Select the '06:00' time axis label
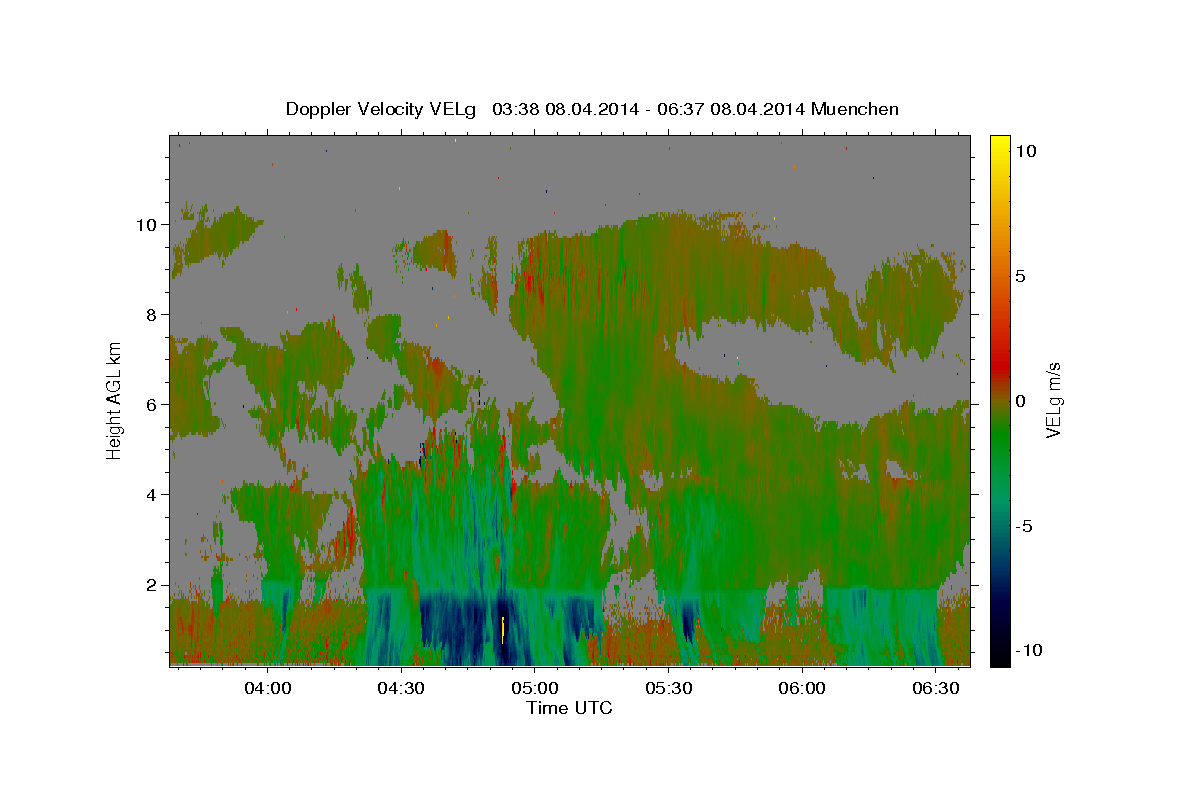Viewport: 1200px width, 800px height. 803,688
